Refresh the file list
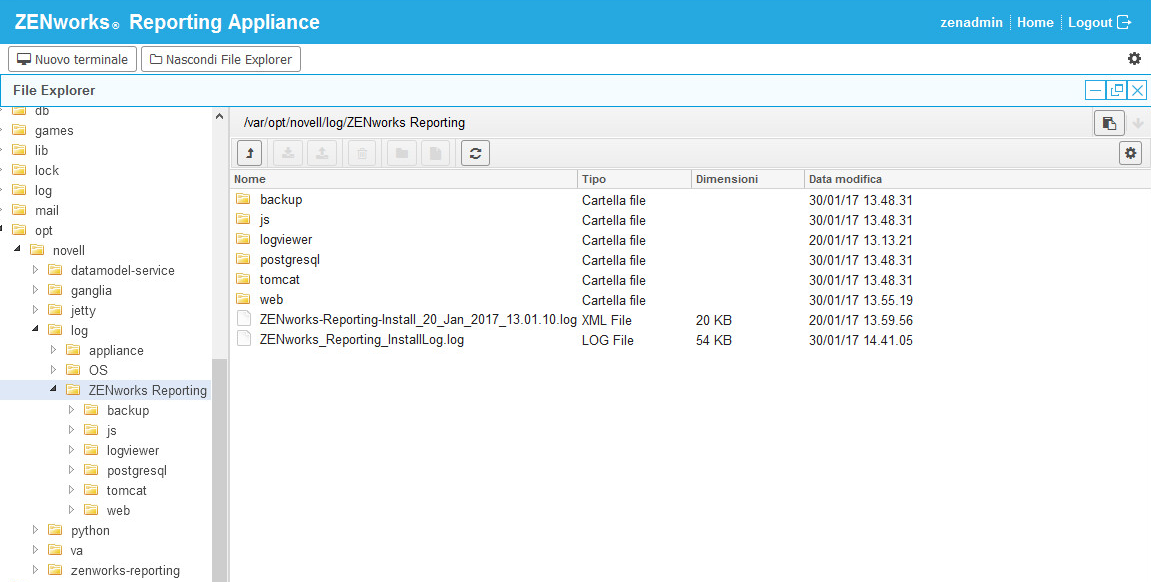Image resolution: width=1151 pixels, height=582 pixels. (475, 153)
